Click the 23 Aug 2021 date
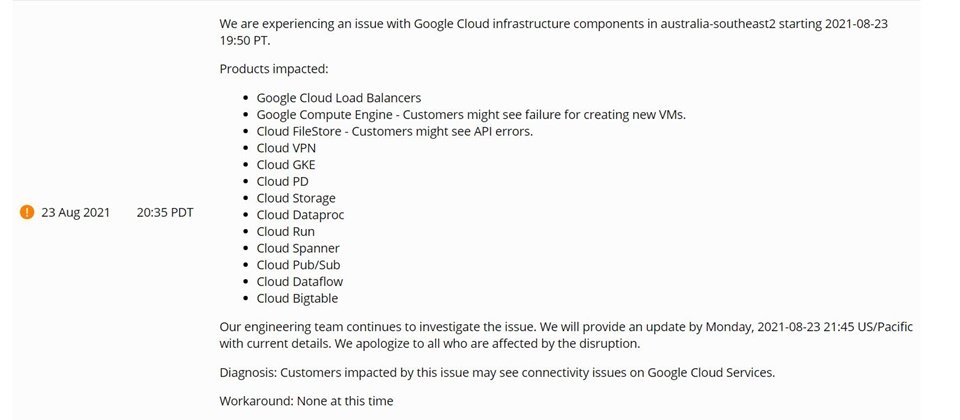 75,212
